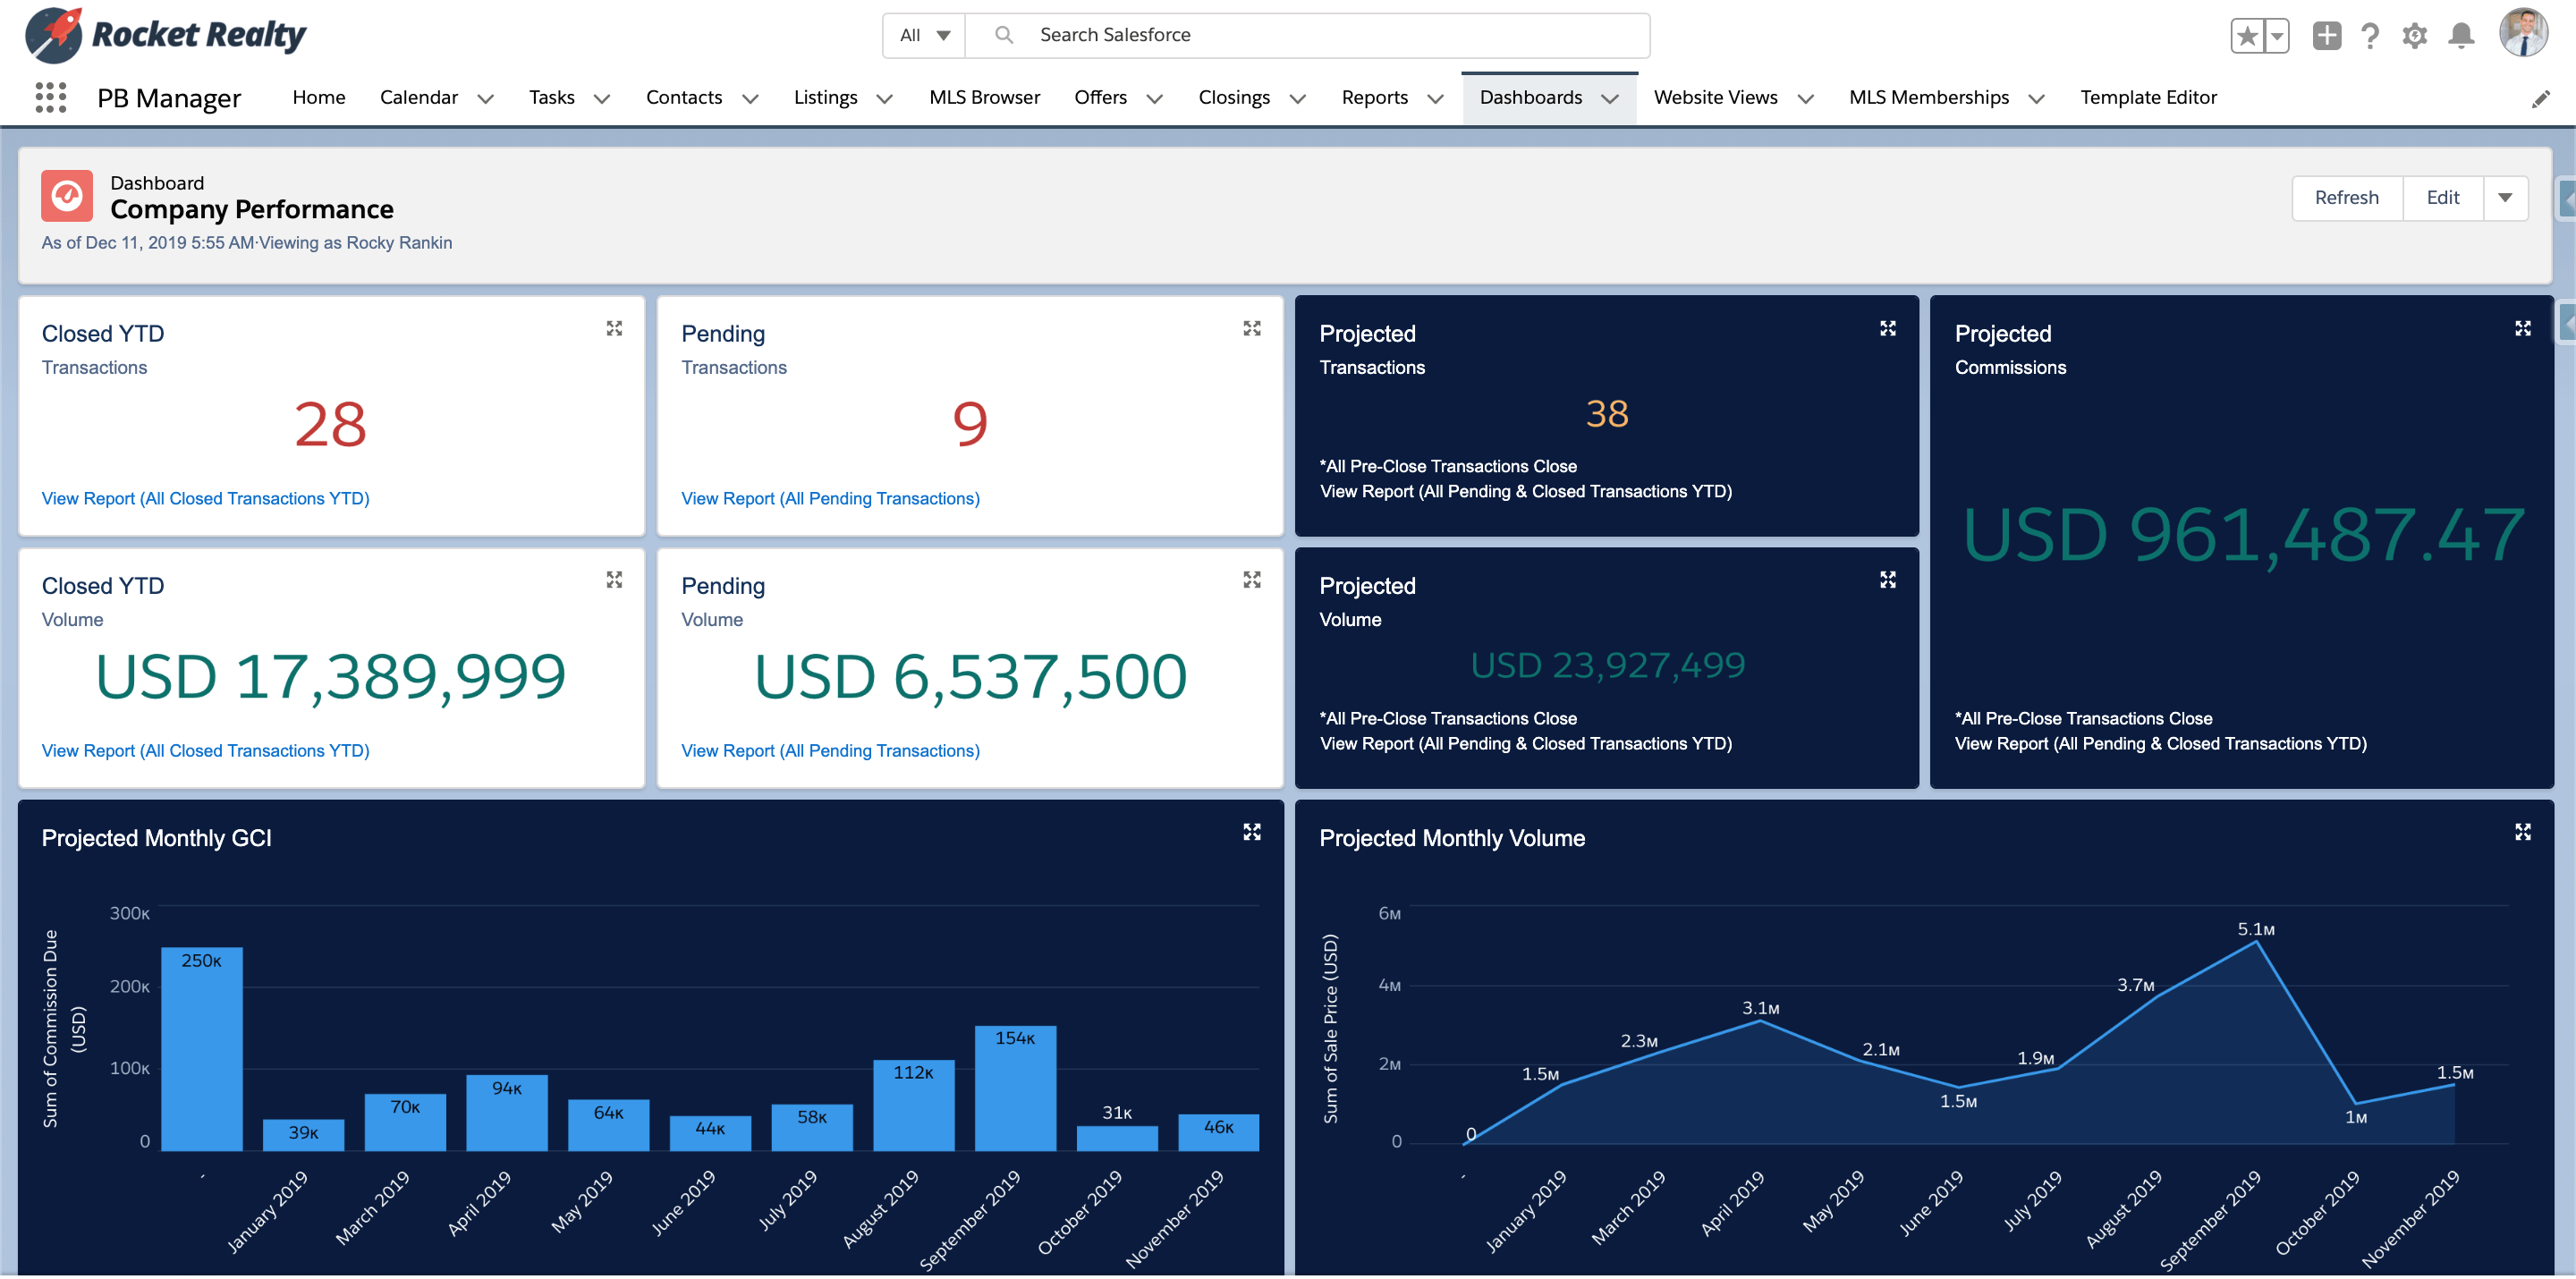Expand the Projected Monthly GCI chart
Viewport: 2576px width, 1279px height.
pos(1251,831)
